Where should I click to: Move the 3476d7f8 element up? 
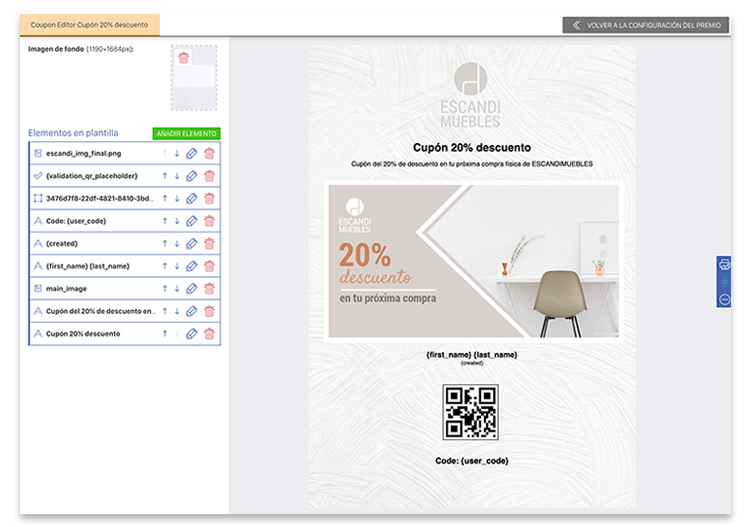coord(165,198)
